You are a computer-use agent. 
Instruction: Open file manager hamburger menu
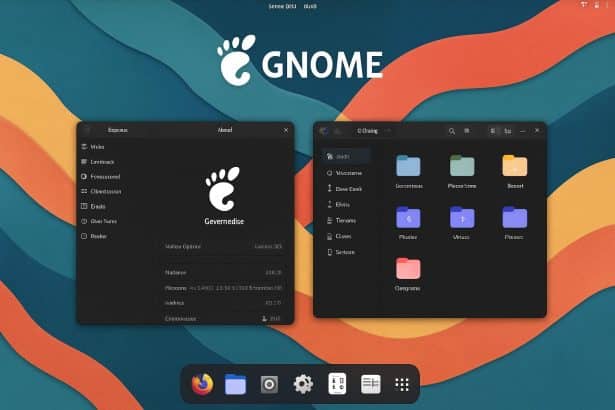(x=467, y=130)
